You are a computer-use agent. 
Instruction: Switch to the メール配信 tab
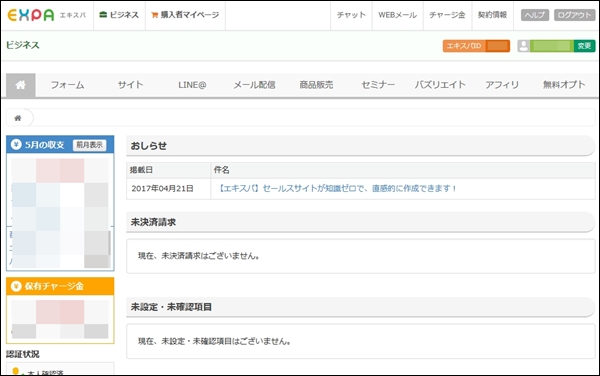[254, 85]
